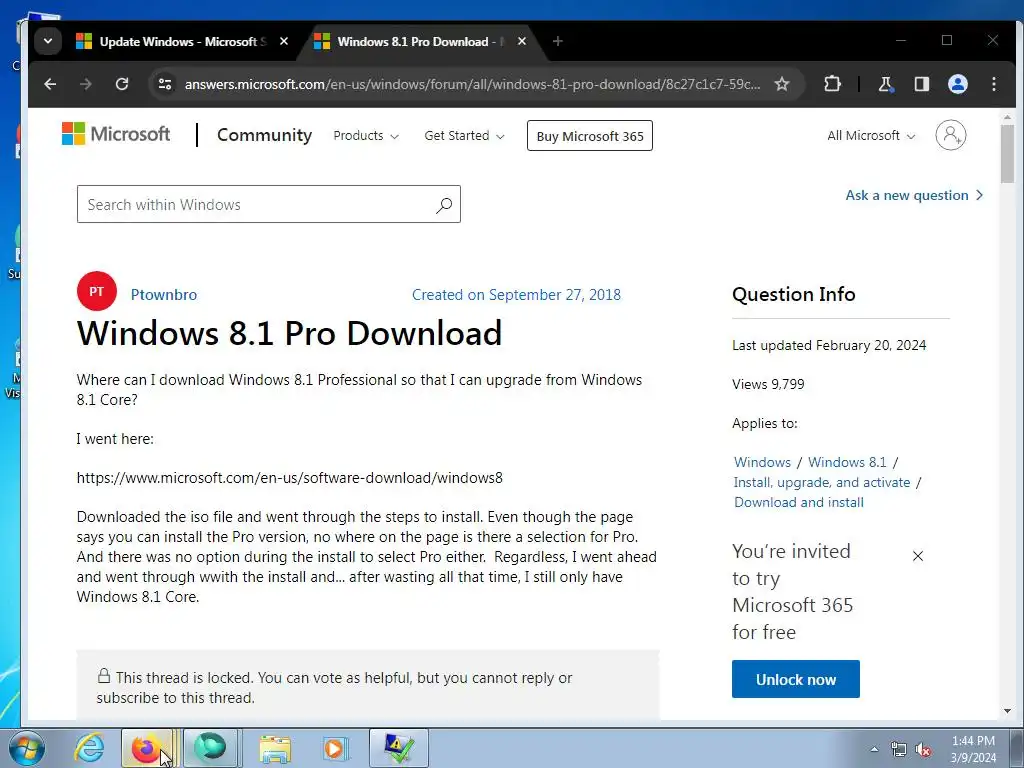The width and height of the screenshot is (1024, 768).
Task: Click the sign-in account icon
Action: point(951,135)
